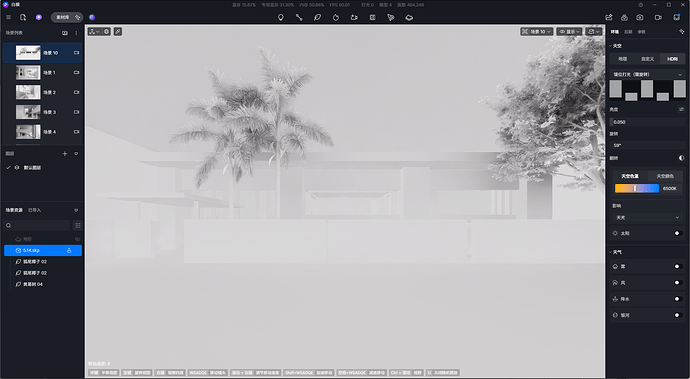Click the half-circle flip icon
The height and width of the screenshot is (379, 690).
tap(682, 158)
